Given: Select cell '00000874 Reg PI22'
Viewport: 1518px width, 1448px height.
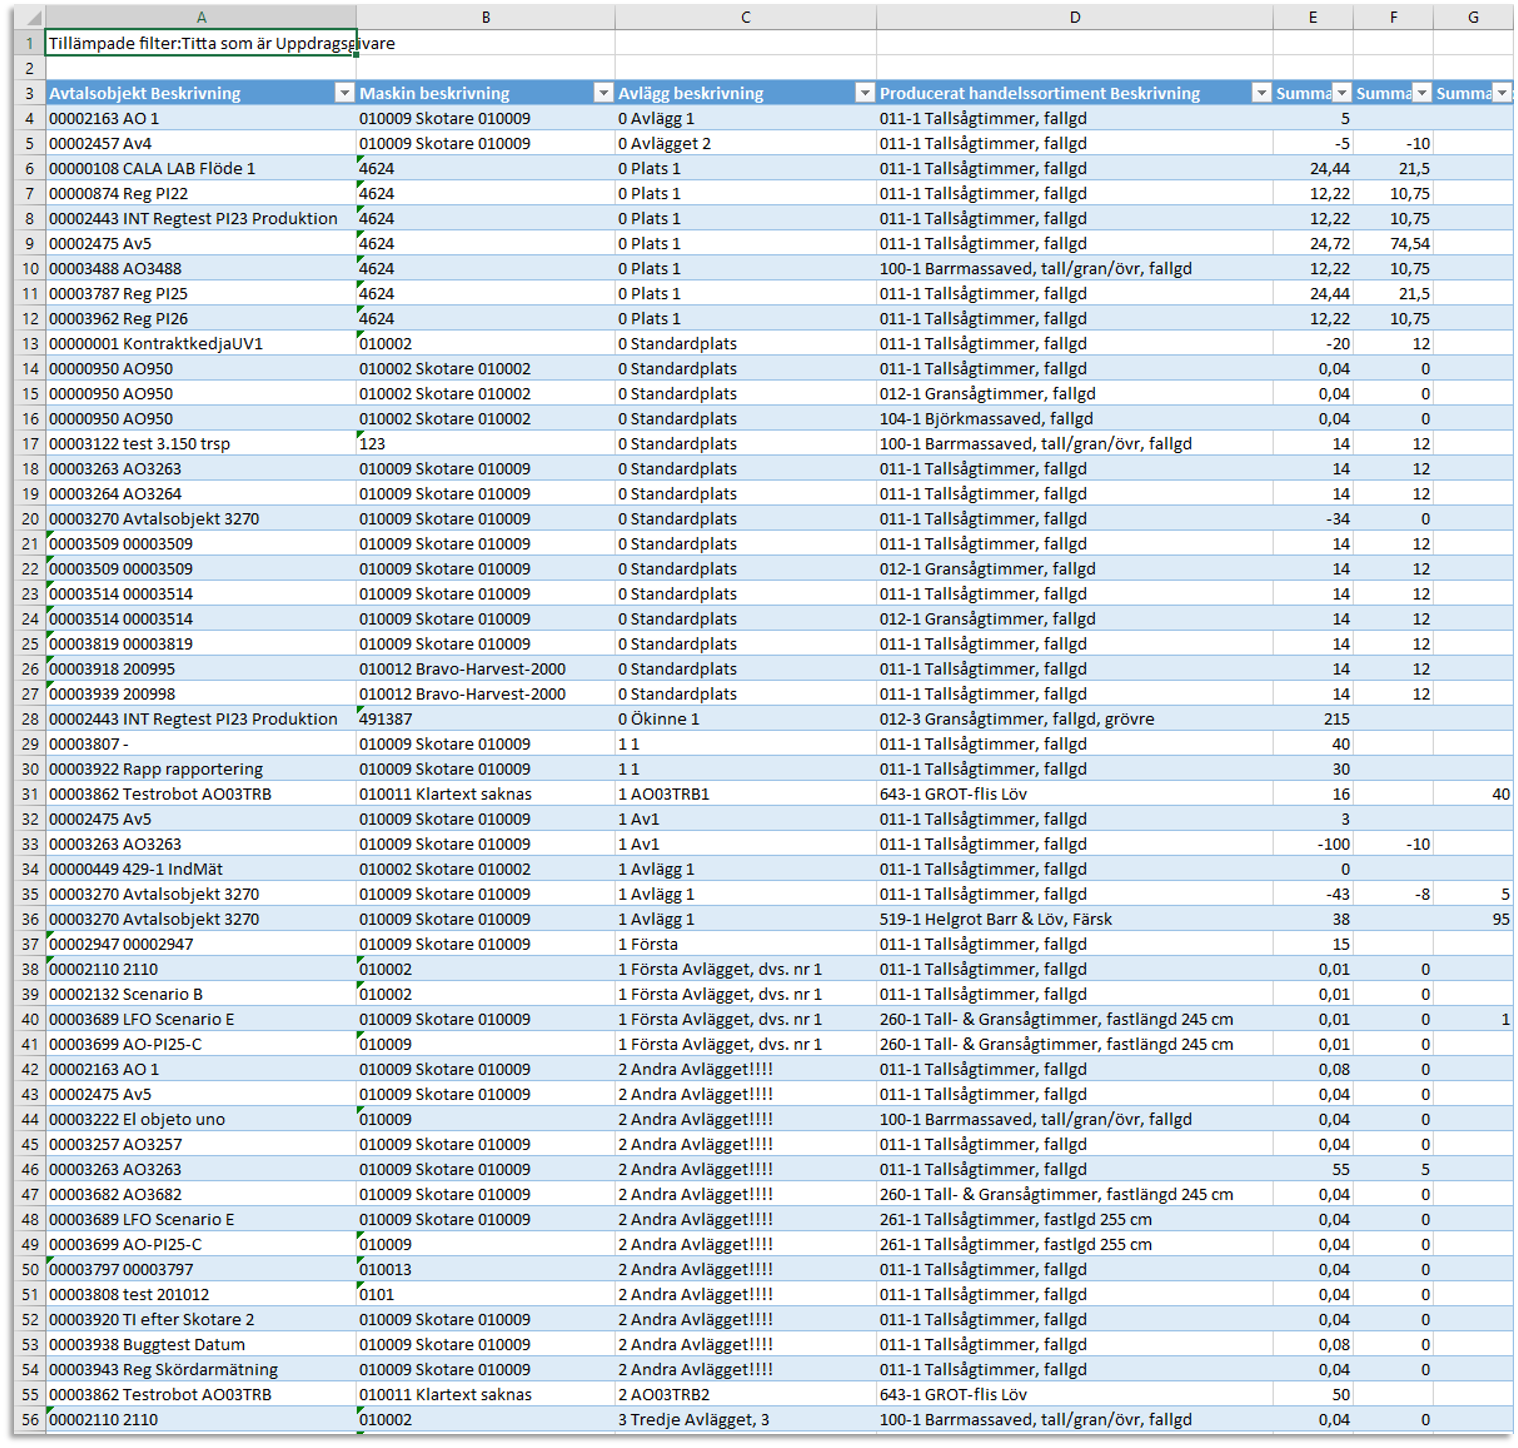Looking at the screenshot, I should [x=201, y=193].
